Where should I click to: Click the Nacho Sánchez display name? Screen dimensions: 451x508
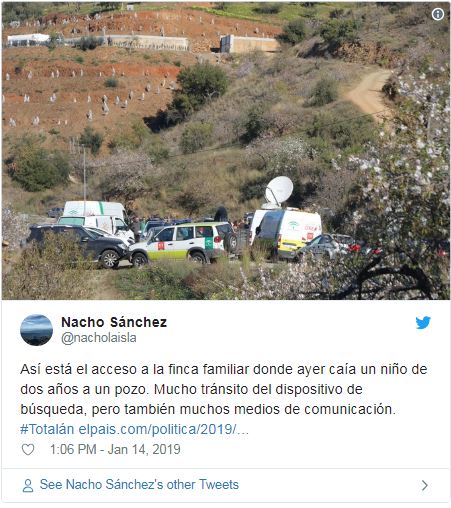[114, 322]
